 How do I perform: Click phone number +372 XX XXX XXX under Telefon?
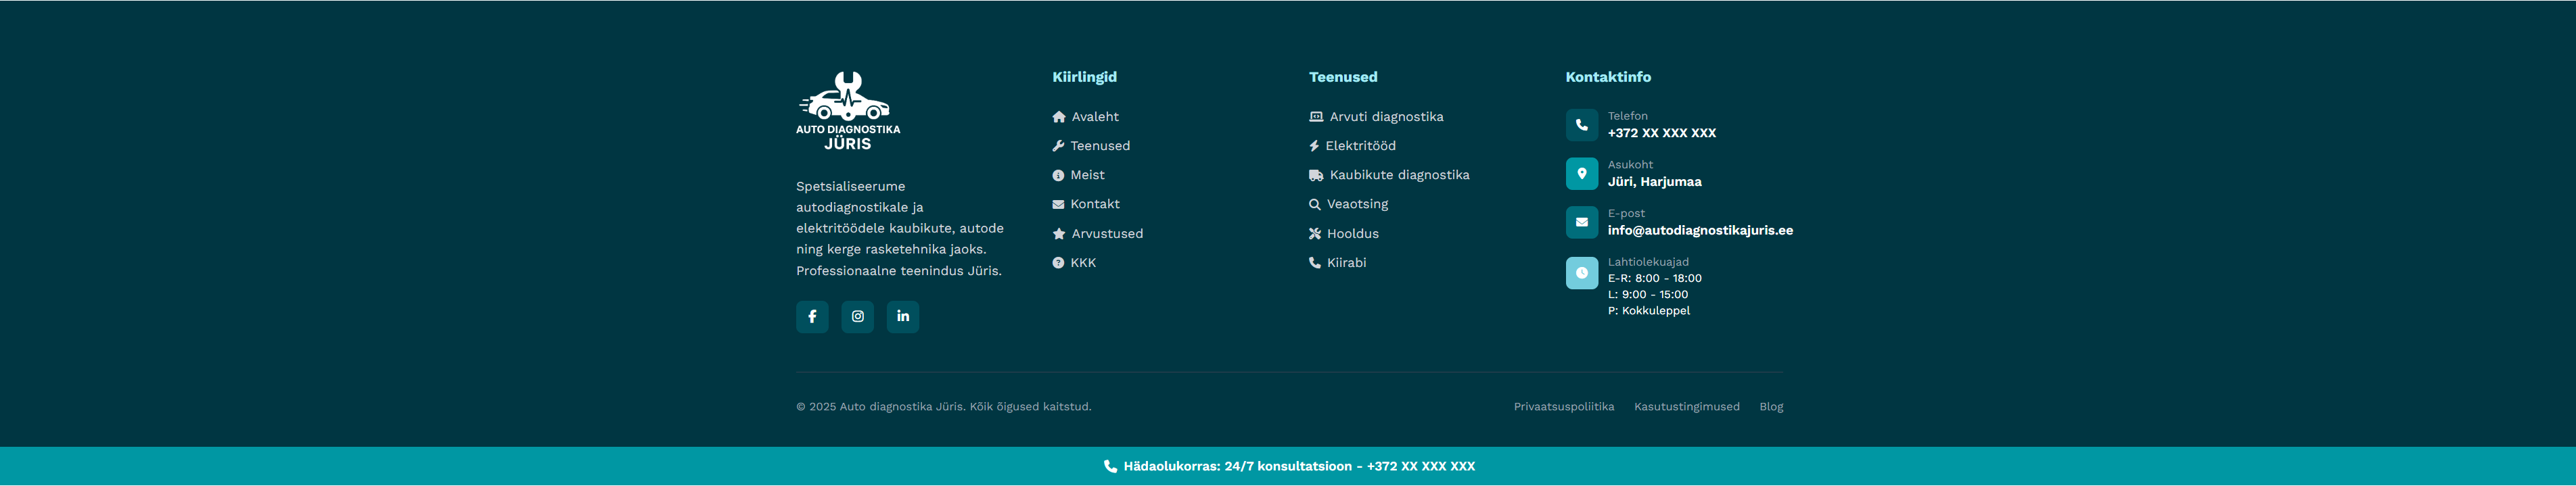pos(1662,133)
